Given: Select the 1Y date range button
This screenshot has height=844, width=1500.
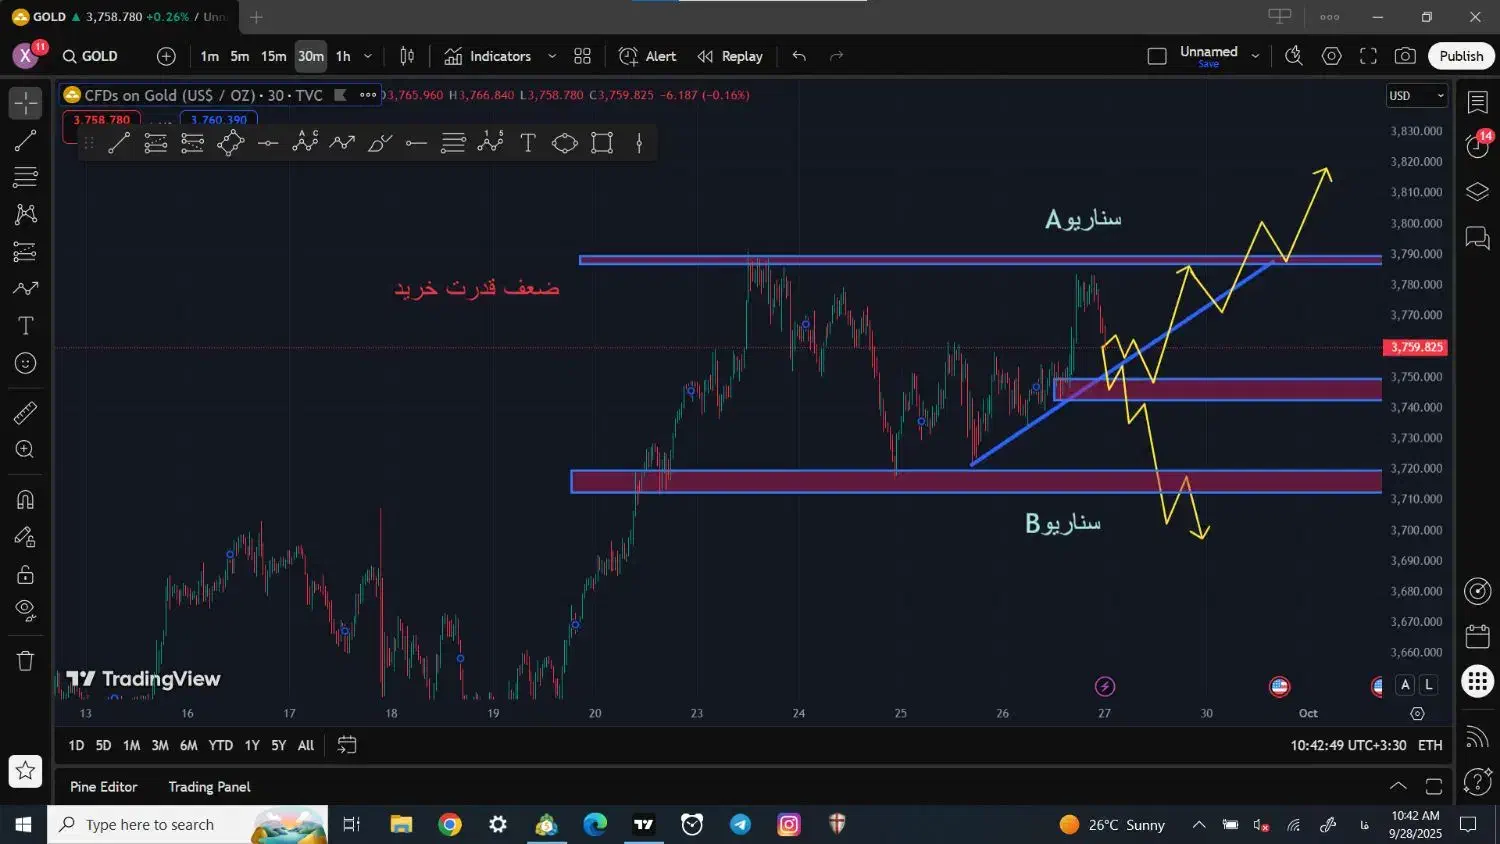Looking at the screenshot, I should click(252, 745).
